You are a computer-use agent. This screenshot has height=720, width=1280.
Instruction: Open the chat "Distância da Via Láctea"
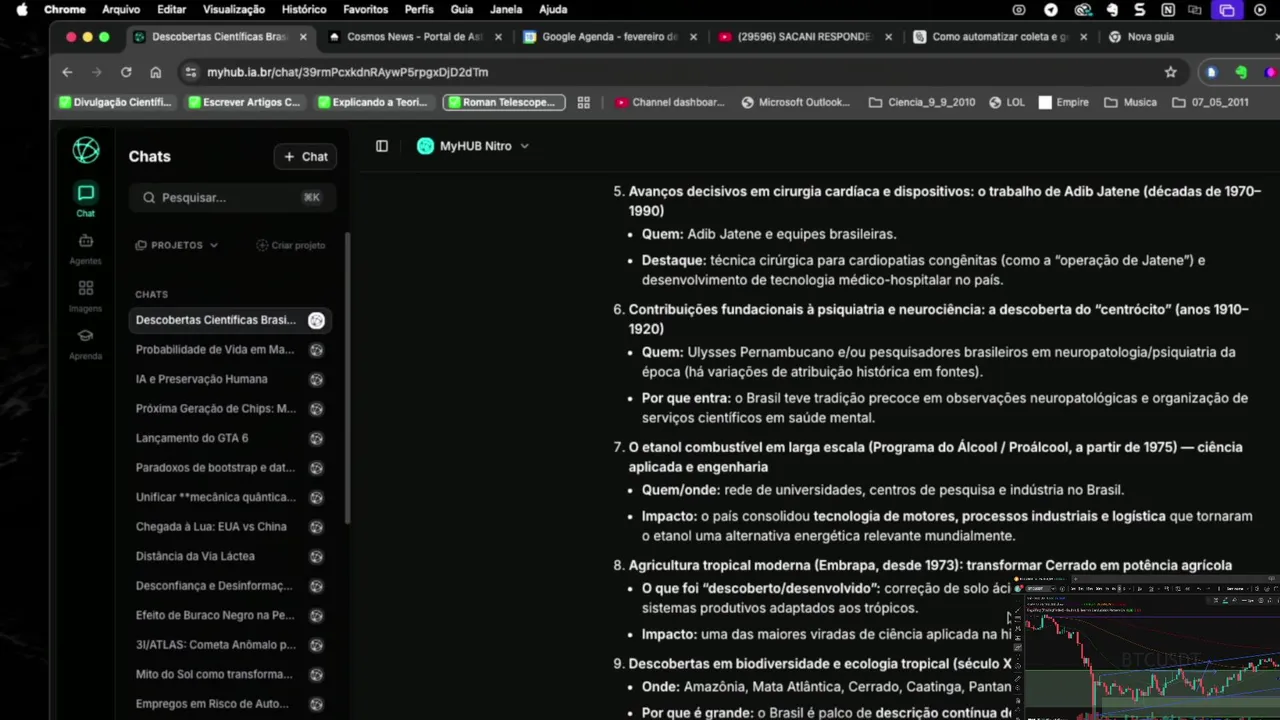tap(230, 556)
